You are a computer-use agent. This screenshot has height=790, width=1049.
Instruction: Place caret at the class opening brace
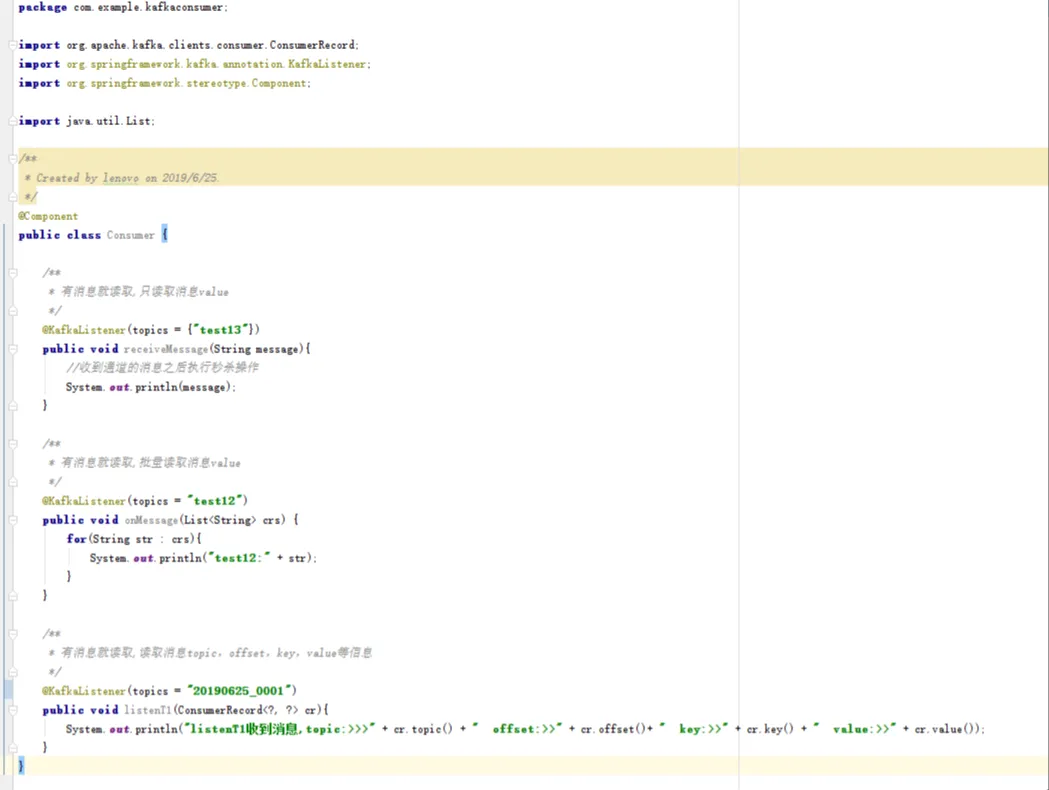[x=165, y=235]
